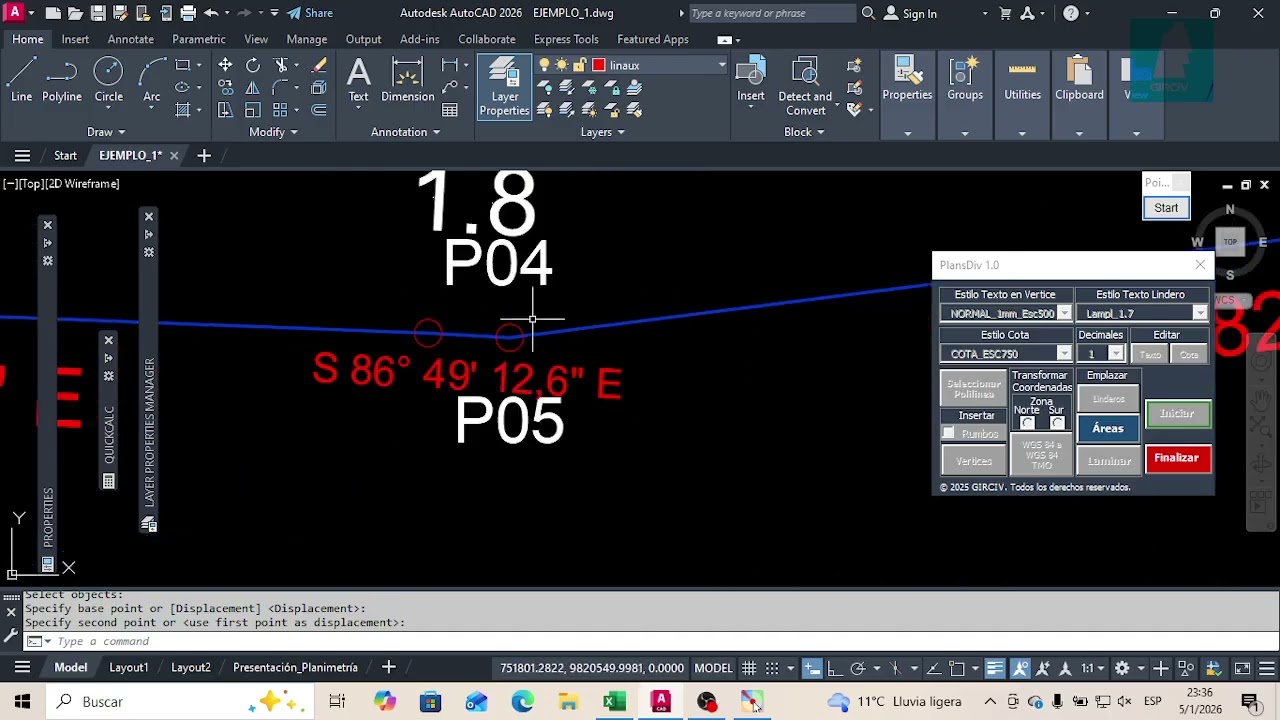Click the Text annotation tool
Viewport: 1280px width, 720px height.
(x=358, y=80)
